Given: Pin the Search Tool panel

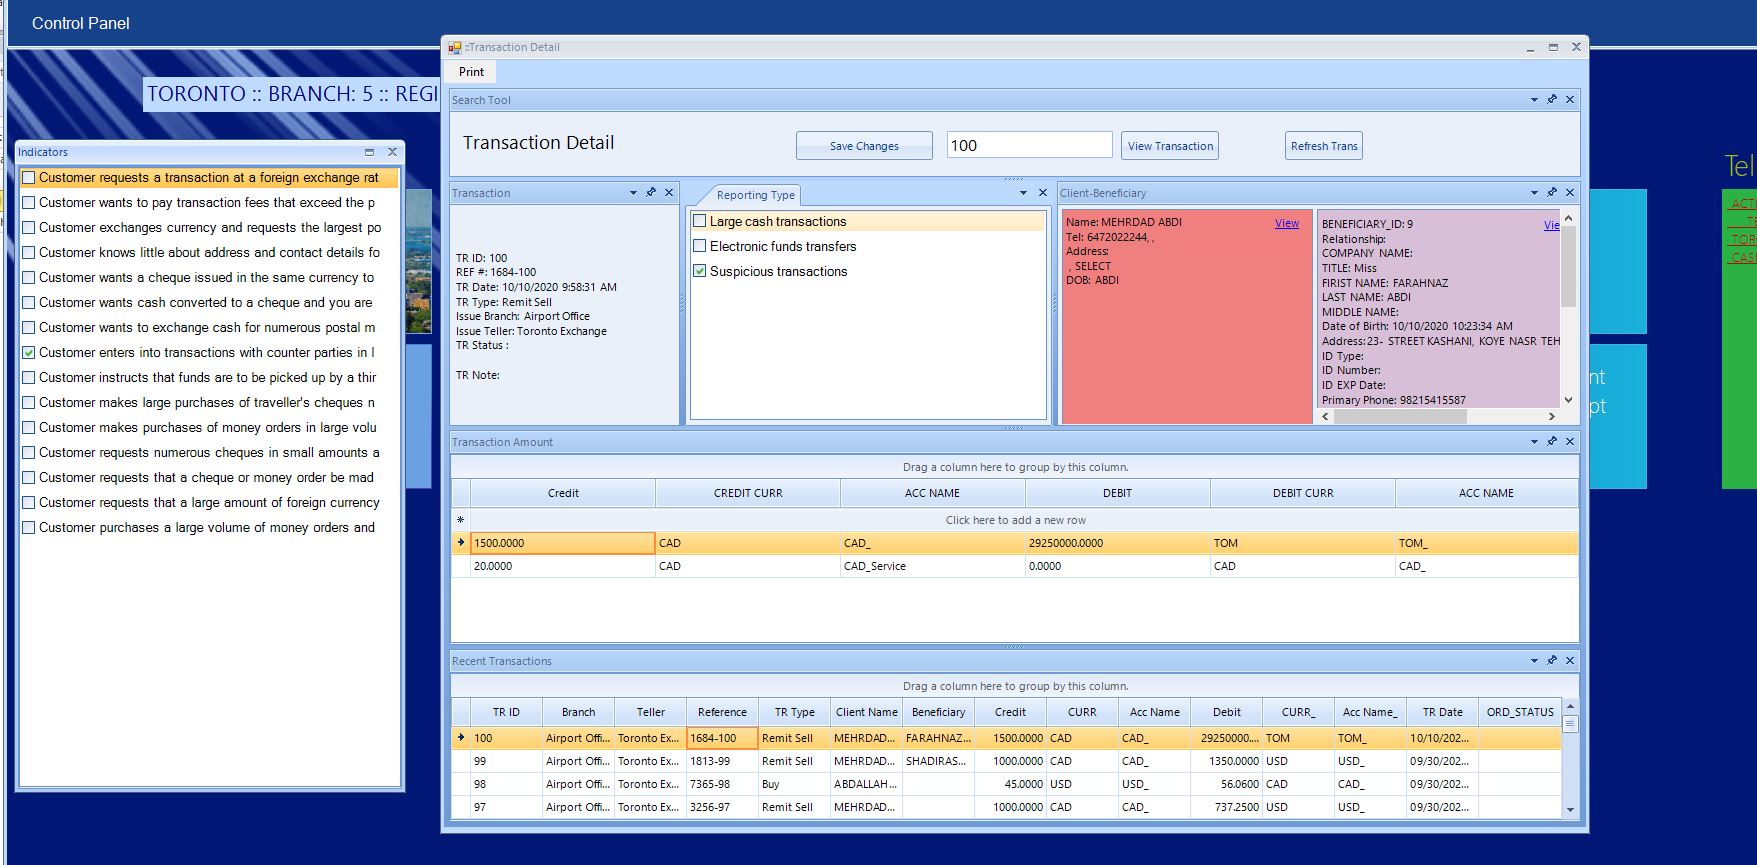Looking at the screenshot, I should coord(1552,99).
